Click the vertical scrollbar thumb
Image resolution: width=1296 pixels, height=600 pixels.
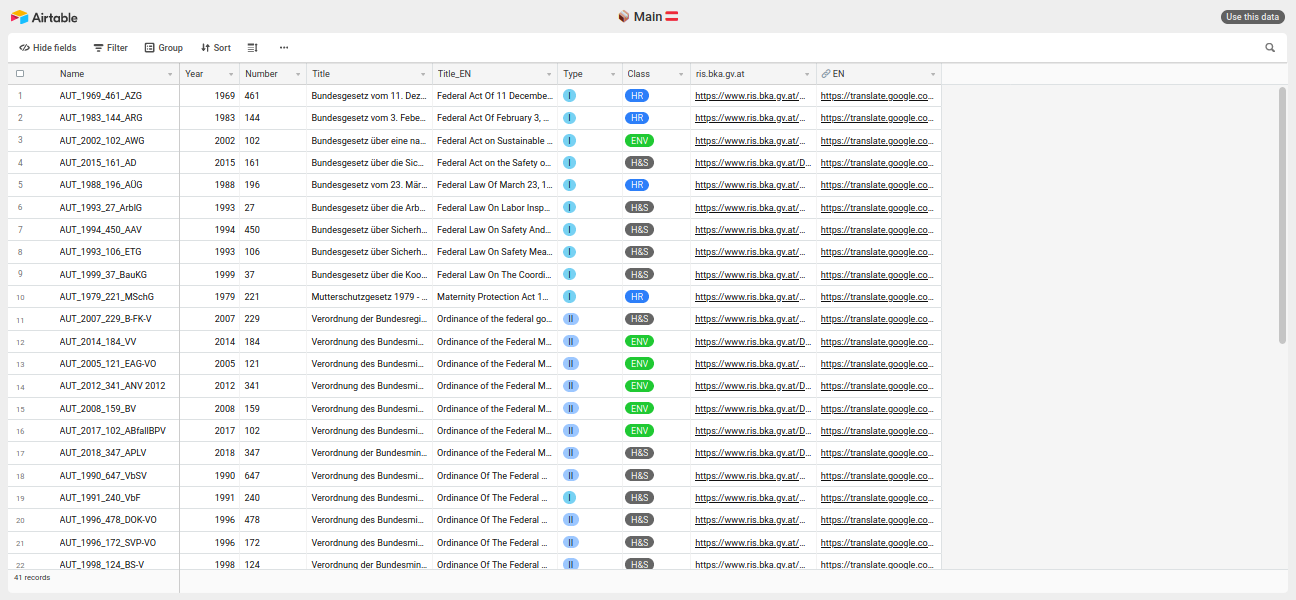[1282, 215]
